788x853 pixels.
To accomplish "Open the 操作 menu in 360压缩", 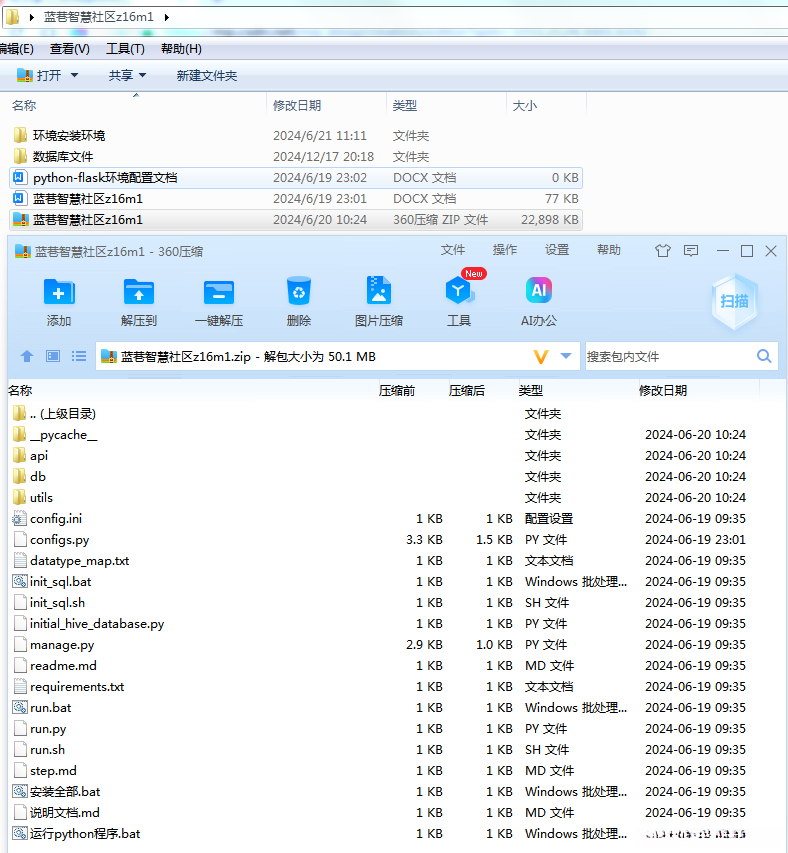I will (505, 250).
